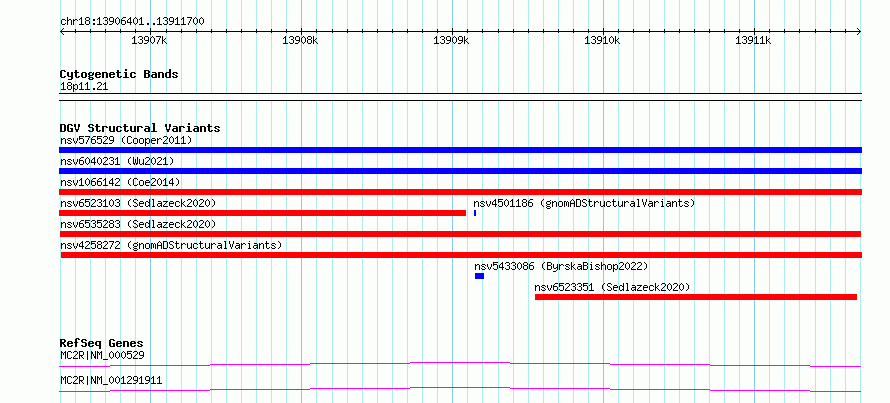Open the nsv6523351 (Sedlazeck2020) label
890x403 pixels.
[x=612, y=287]
